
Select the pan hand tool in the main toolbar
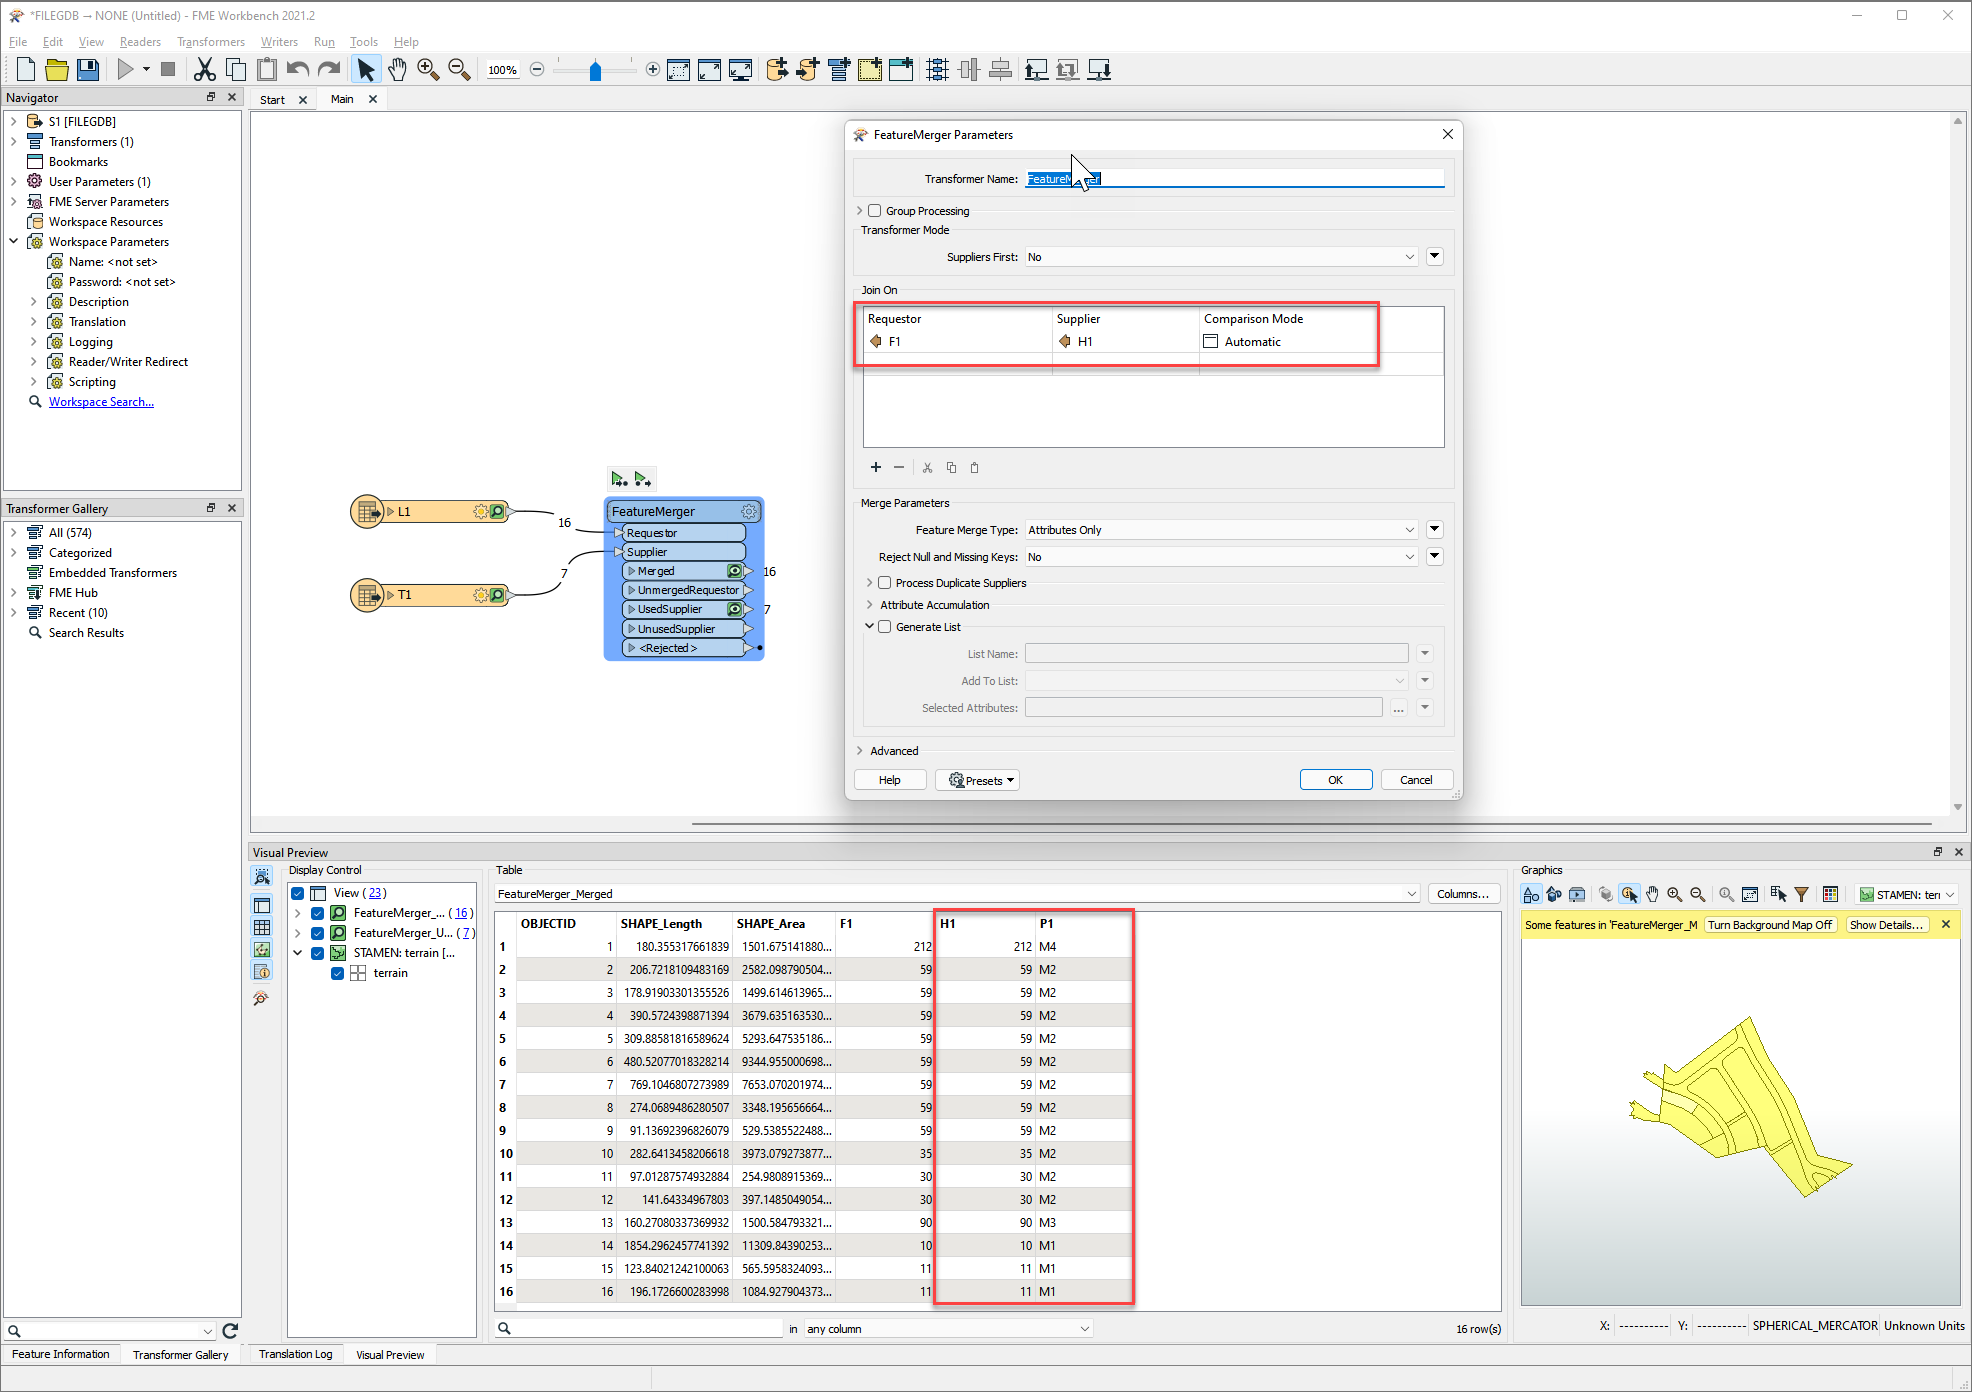click(x=397, y=69)
